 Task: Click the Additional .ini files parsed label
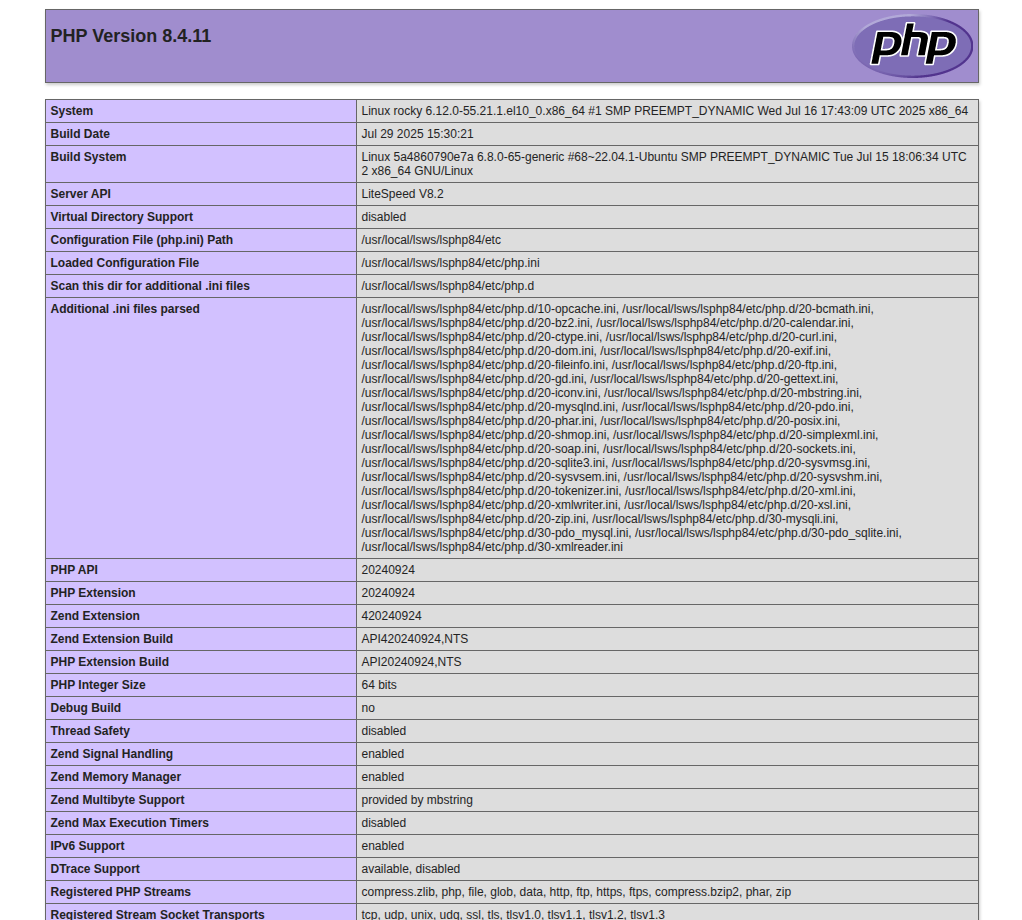coord(125,309)
